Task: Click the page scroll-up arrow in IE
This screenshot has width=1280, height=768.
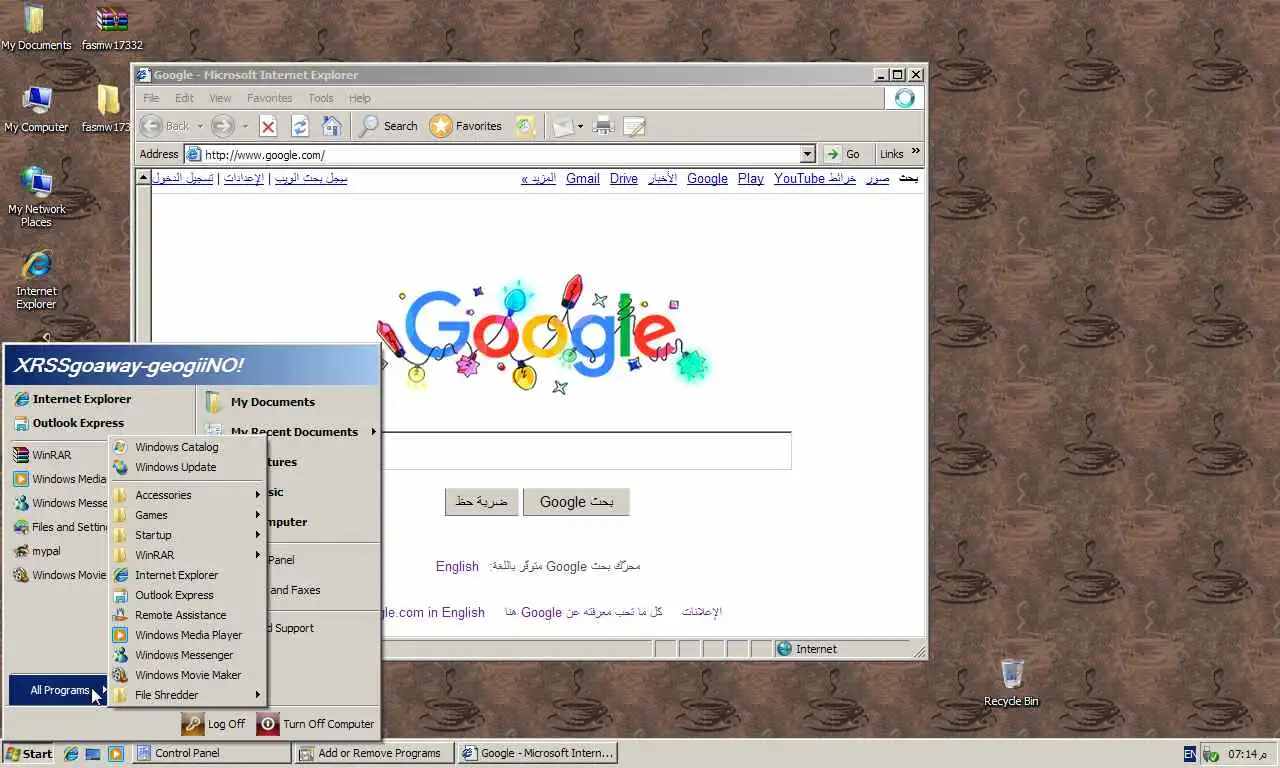Action: [x=144, y=177]
